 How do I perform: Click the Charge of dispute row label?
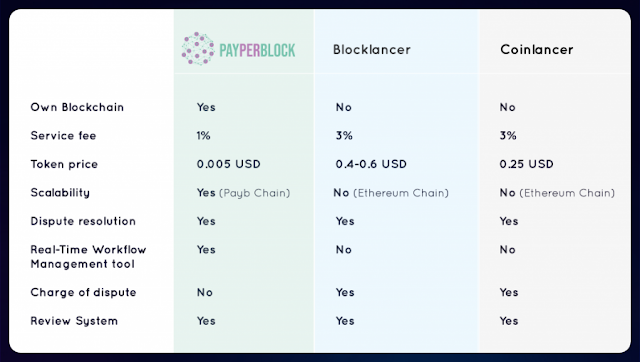click(x=83, y=293)
